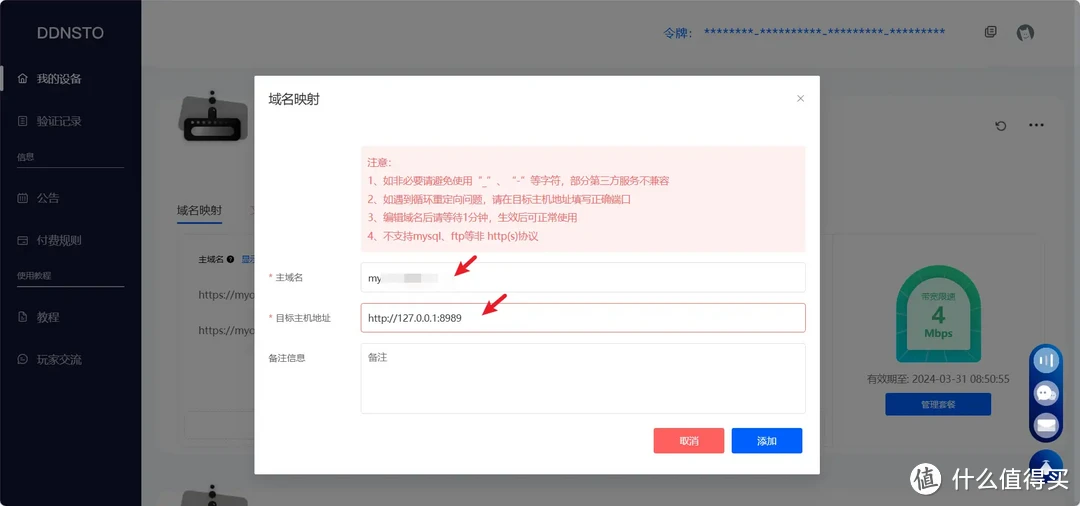The image size is (1080, 506).
Task: Open the three-dot more options menu
Action: 1037,125
